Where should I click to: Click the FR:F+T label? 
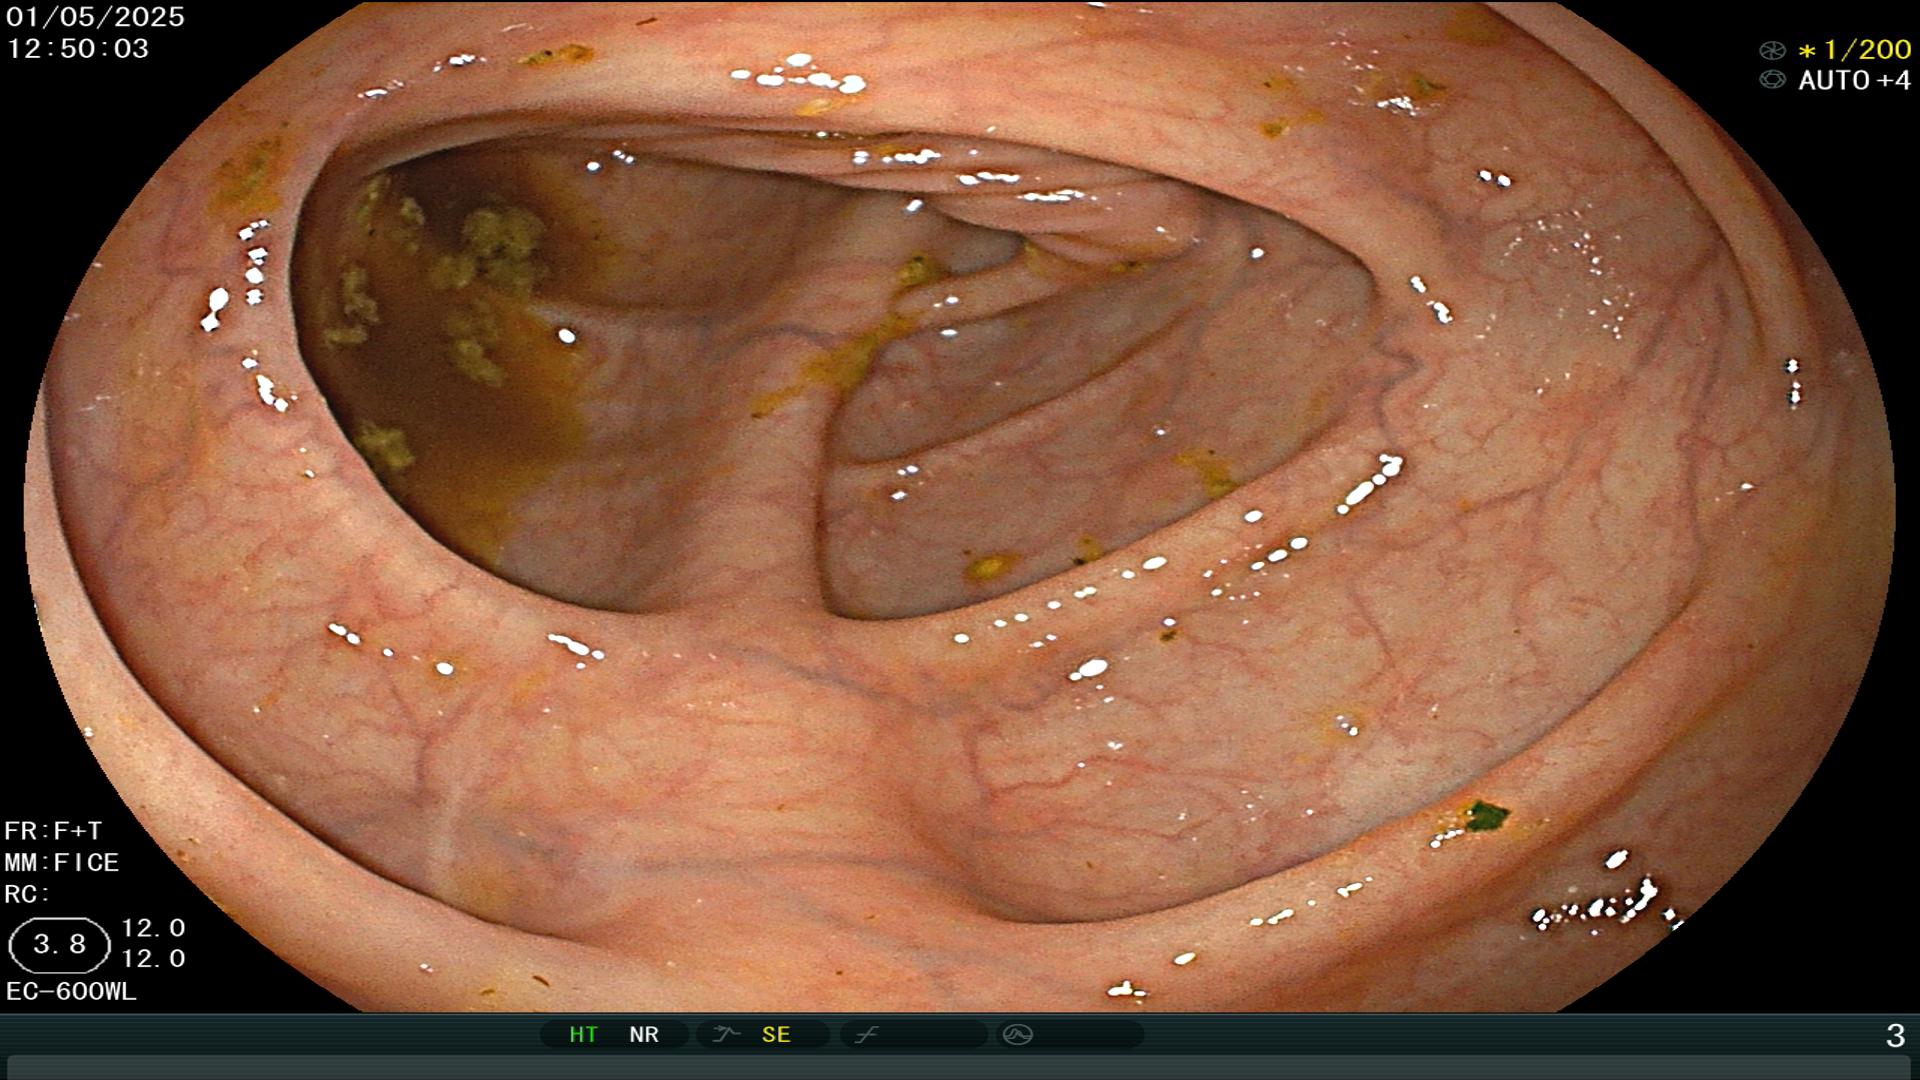53,831
